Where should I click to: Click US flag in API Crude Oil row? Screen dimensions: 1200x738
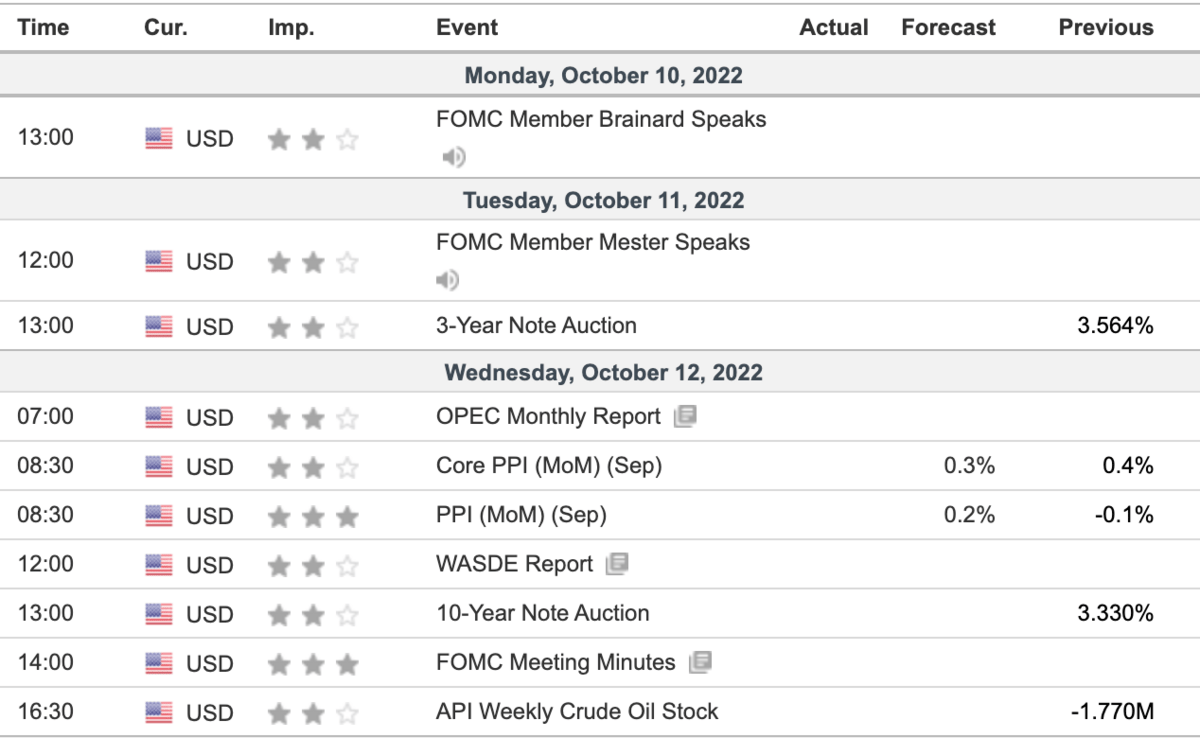[159, 713]
